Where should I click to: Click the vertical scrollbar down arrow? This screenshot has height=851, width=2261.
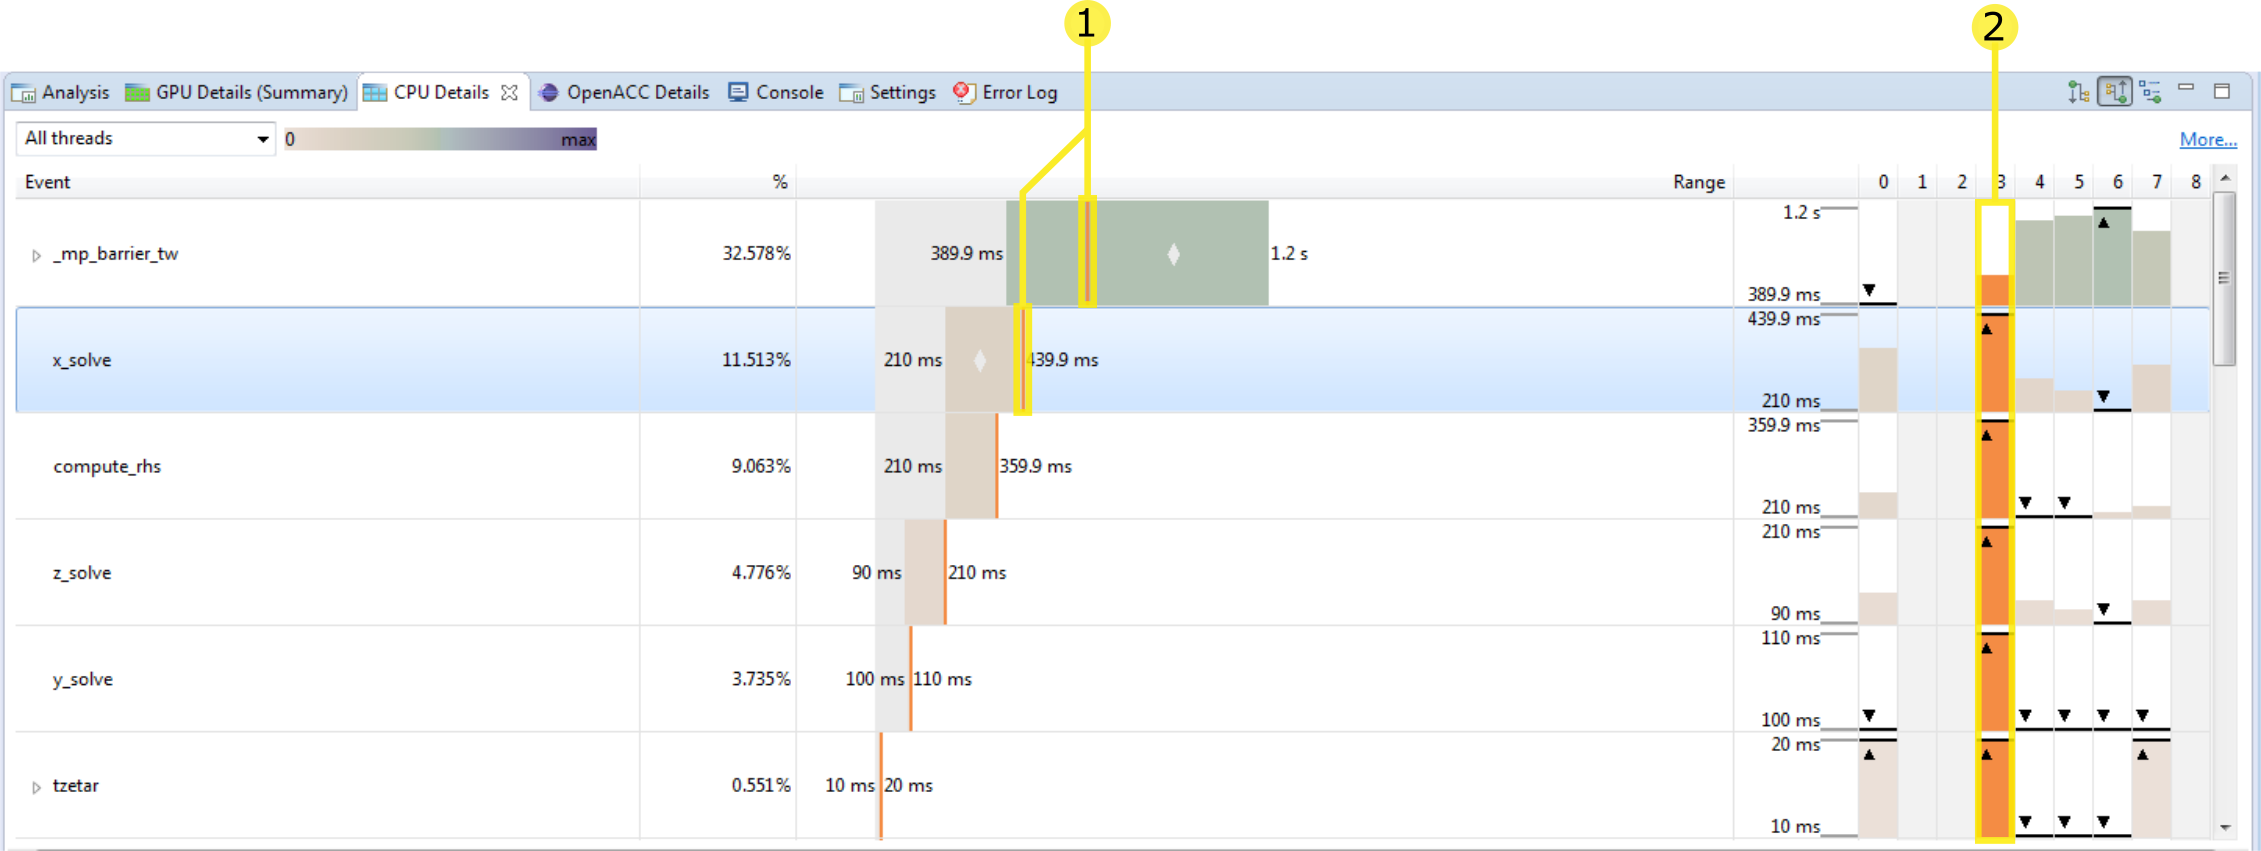point(2225,828)
